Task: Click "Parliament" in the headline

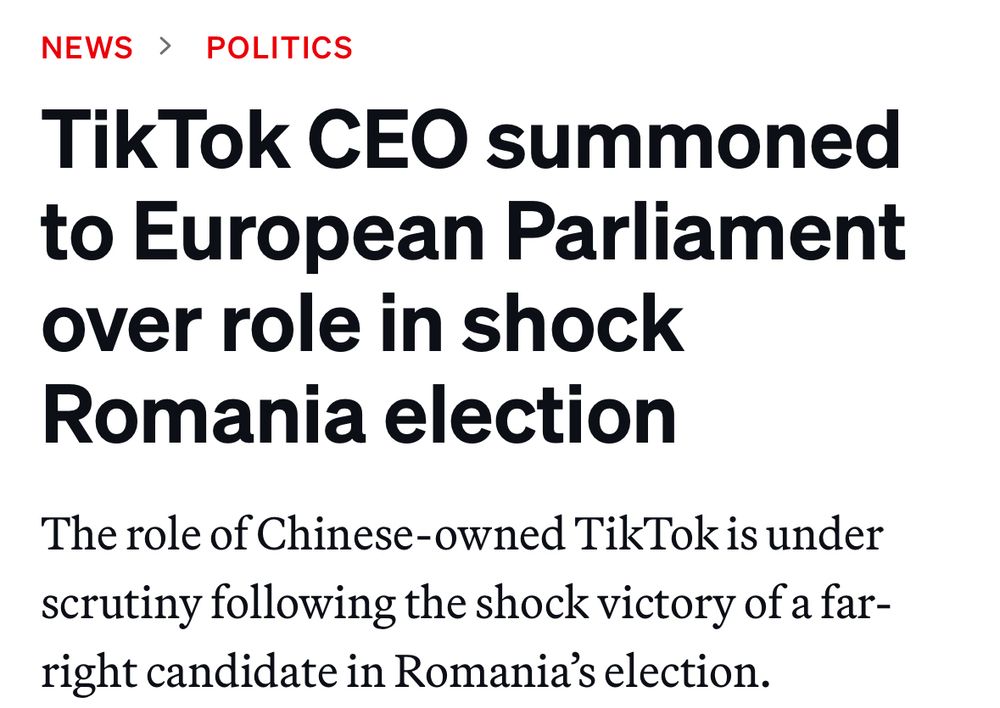Action: pyautogui.click(x=705, y=231)
